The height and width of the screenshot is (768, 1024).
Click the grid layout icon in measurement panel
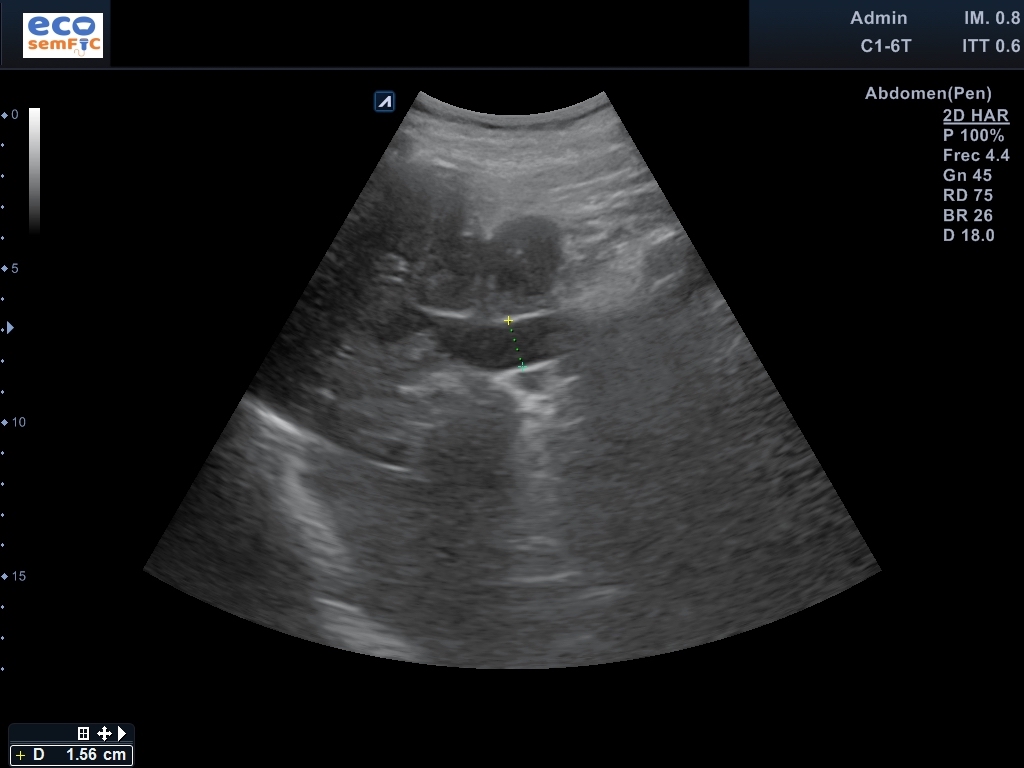[84, 733]
